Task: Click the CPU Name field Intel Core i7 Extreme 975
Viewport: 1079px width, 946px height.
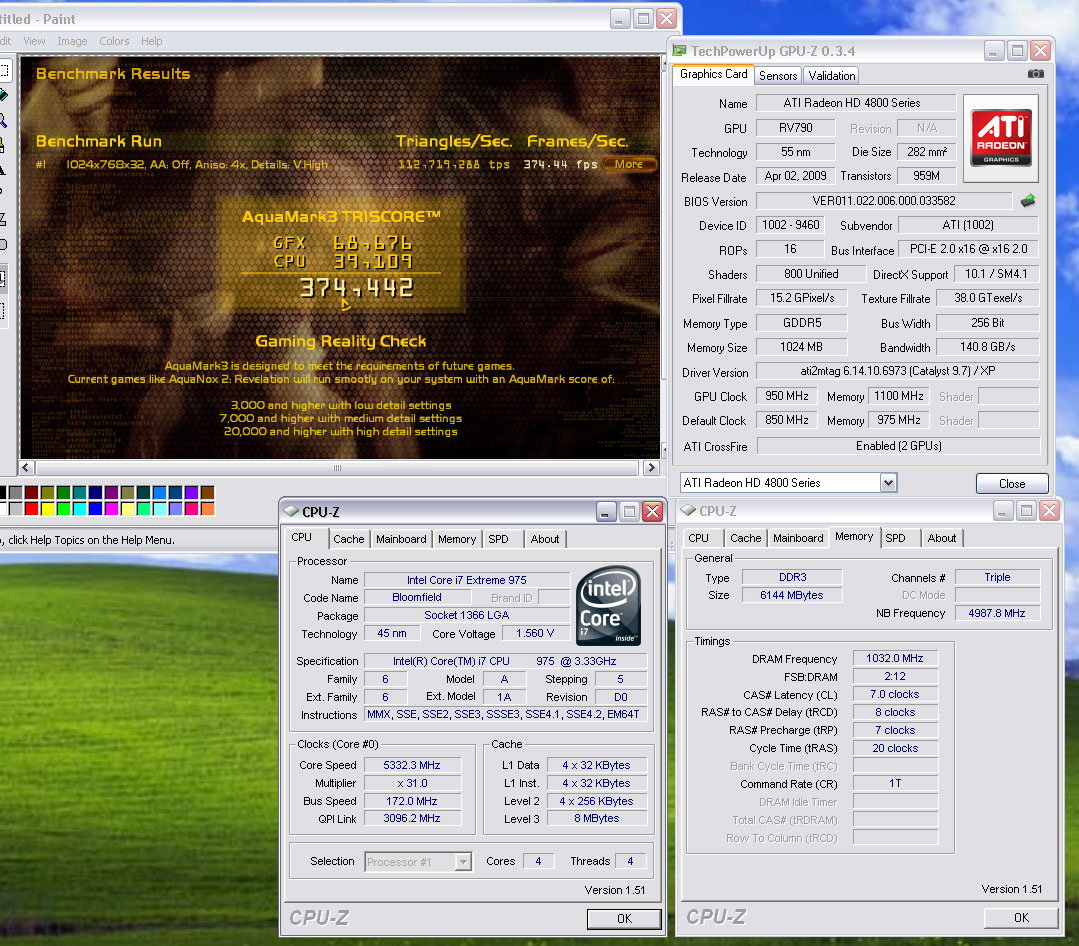Action: point(467,580)
